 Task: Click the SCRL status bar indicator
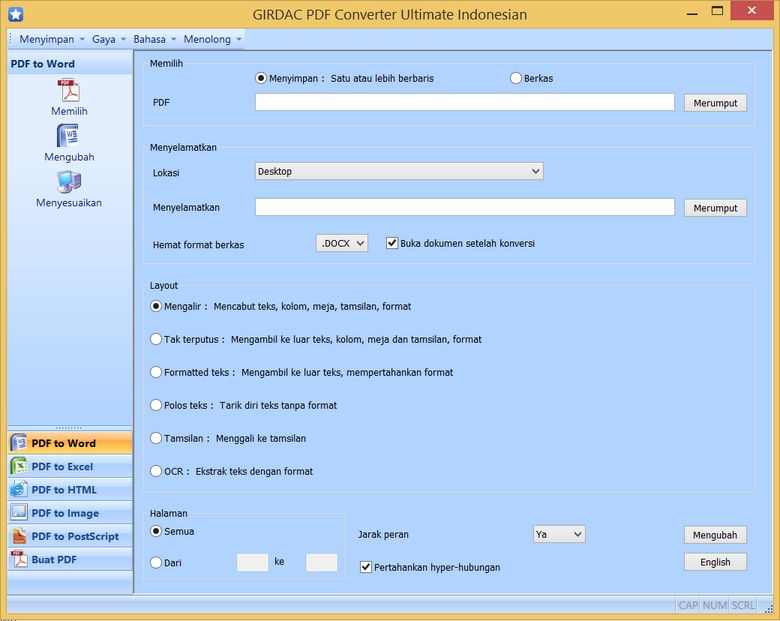pos(743,605)
